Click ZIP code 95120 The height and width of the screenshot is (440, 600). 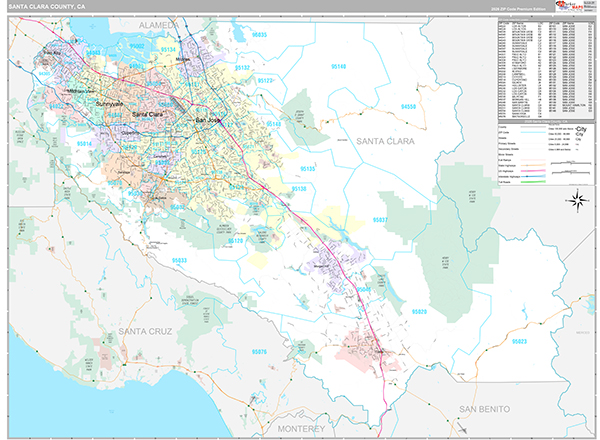point(236,241)
